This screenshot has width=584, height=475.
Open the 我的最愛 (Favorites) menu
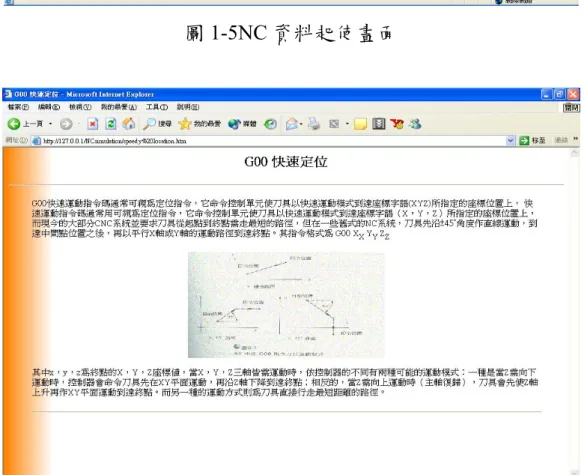[119, 107]
